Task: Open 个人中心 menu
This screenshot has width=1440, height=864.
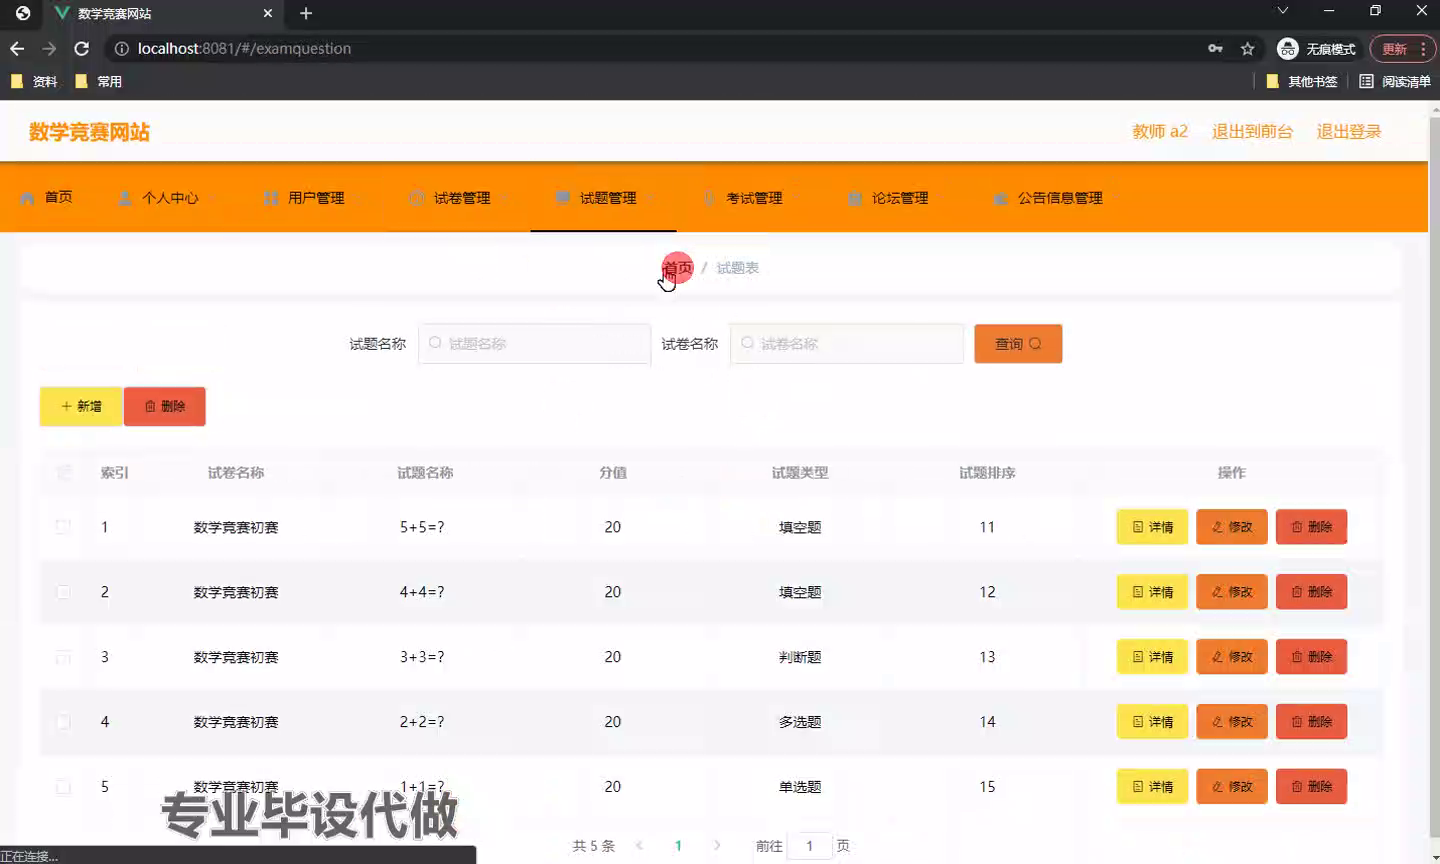Action: point(159,197)
